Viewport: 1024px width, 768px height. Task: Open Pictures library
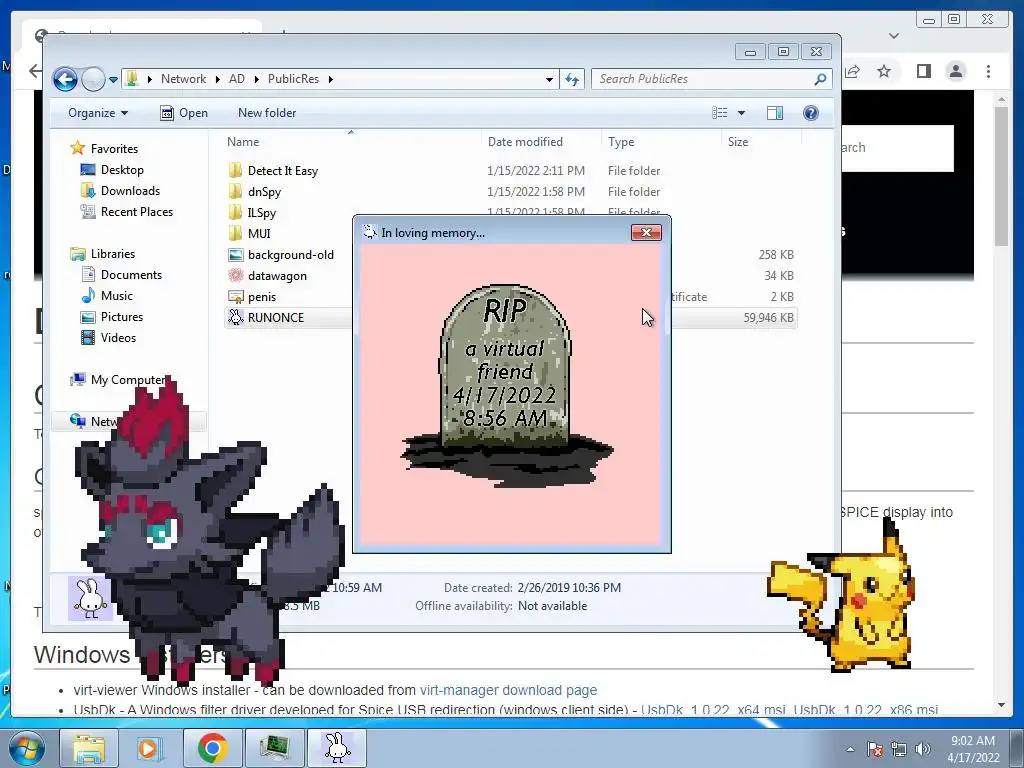[x=121, y=317]
